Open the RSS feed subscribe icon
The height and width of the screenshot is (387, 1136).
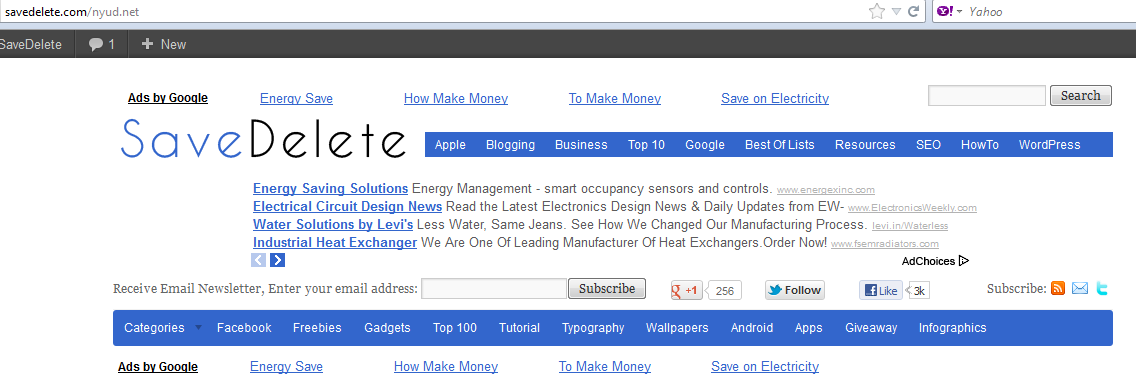[1058, 288]
